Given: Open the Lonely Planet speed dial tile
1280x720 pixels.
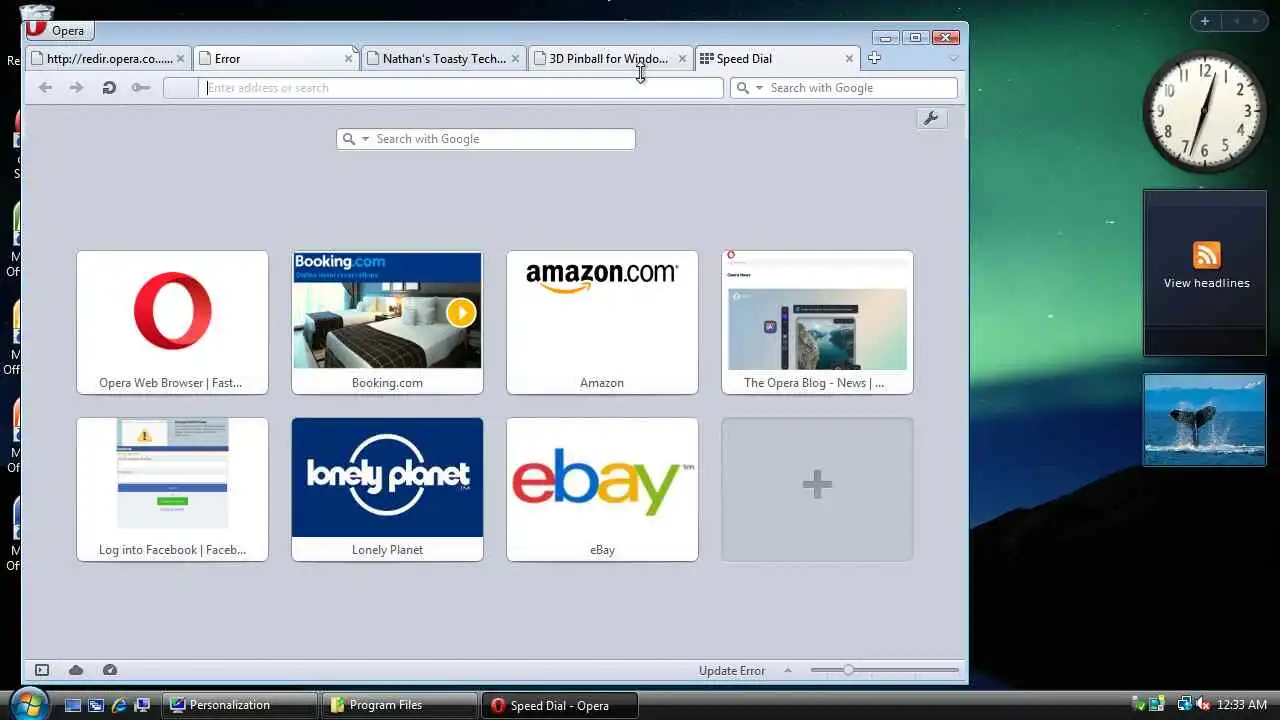Looking at the screenshot, I should pyautogui.click(x=387, y=489).
